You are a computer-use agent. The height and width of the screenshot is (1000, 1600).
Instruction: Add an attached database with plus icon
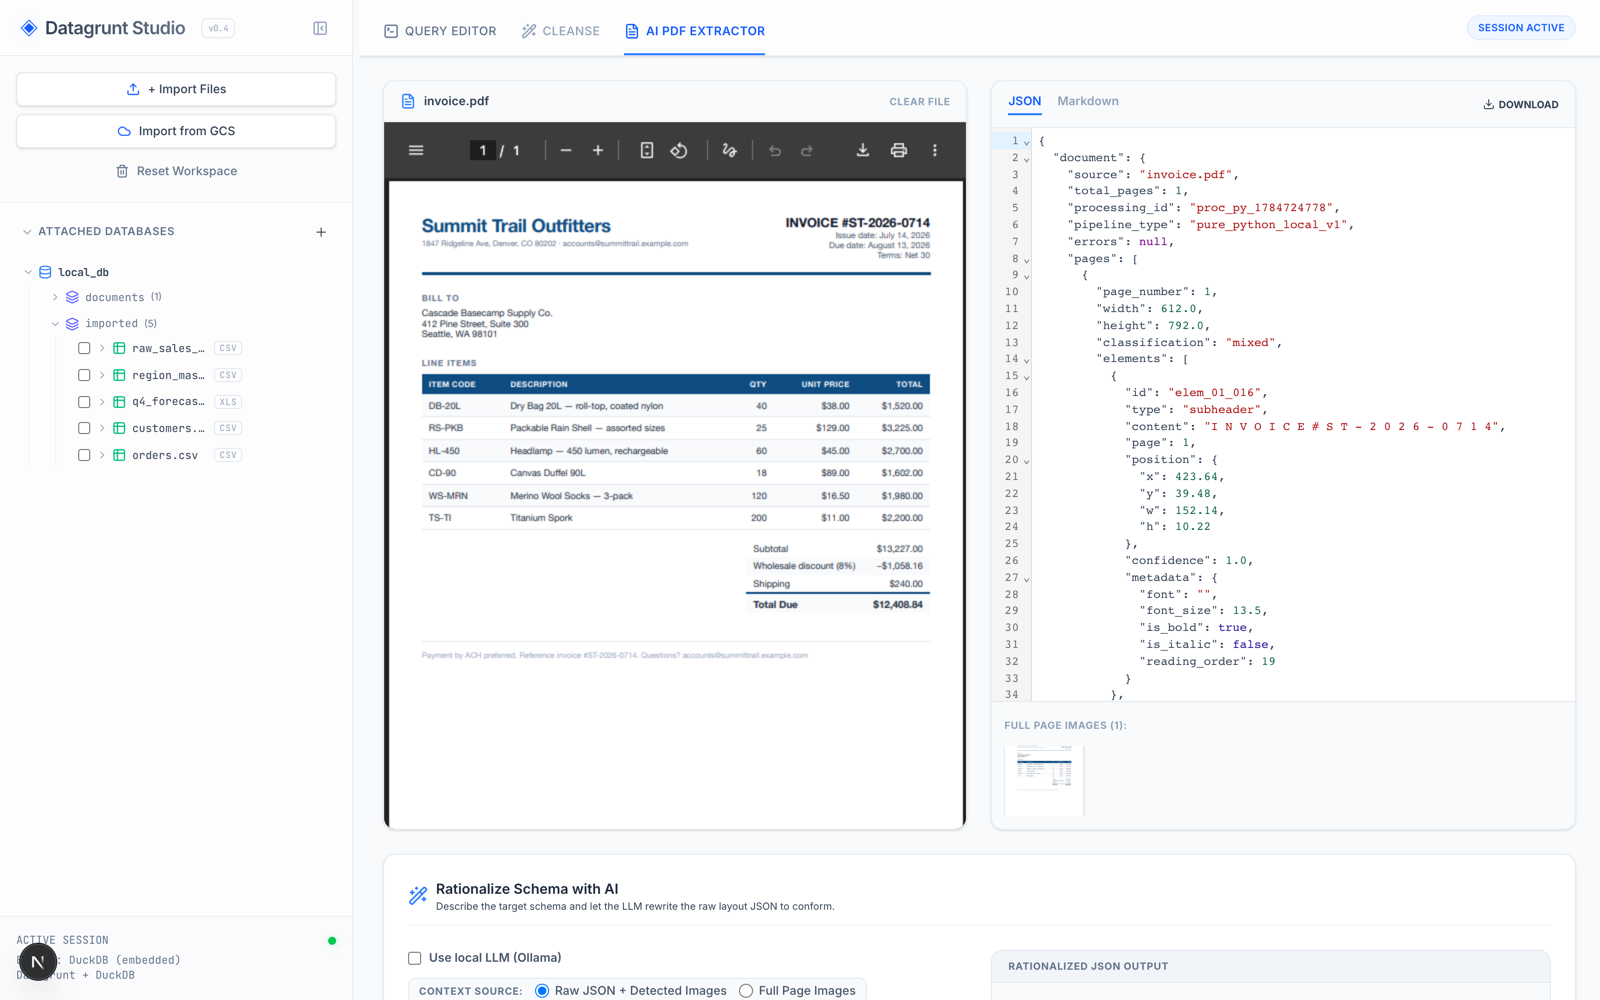pos(321,232)
